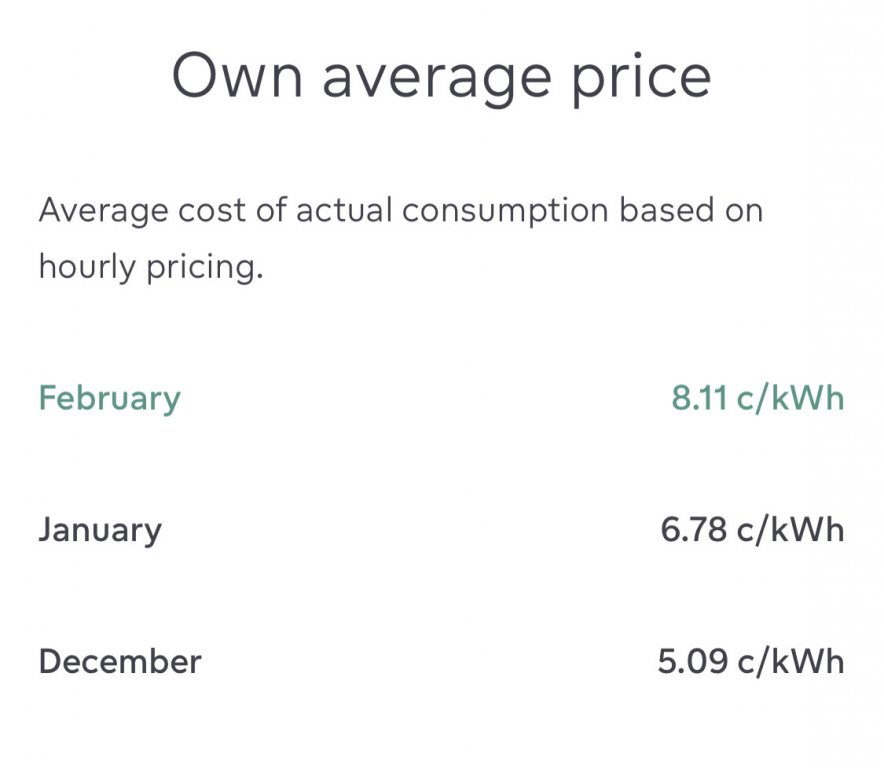This screenshot has height=768, width=884.
Task: Select the highlighted February row label
Action: point(109,399)
